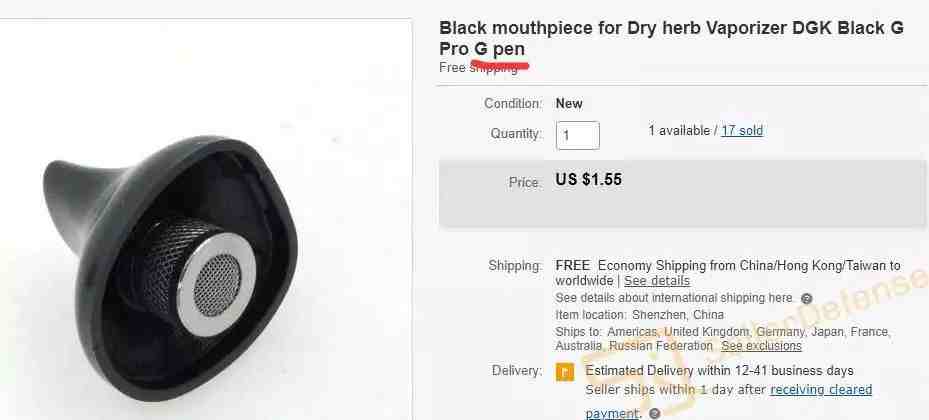Click the condition value New
Image resolution: width=929 pixels, height=420 pixels.
(569, 104)
